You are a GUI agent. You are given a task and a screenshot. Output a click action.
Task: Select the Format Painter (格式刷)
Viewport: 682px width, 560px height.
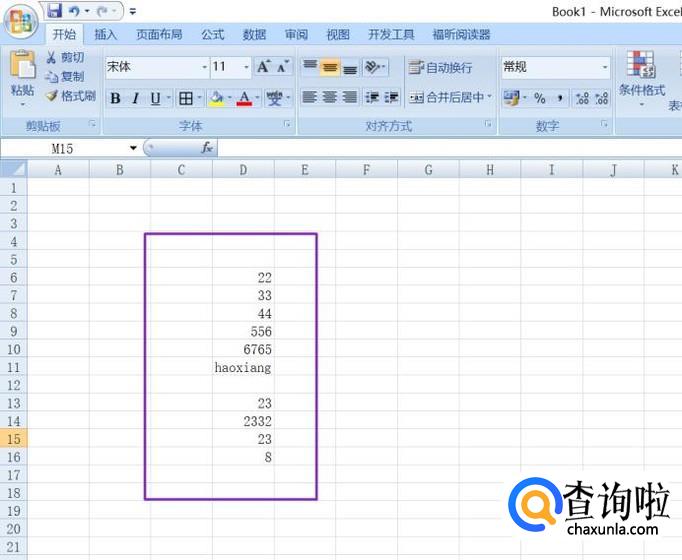[71, 96]
